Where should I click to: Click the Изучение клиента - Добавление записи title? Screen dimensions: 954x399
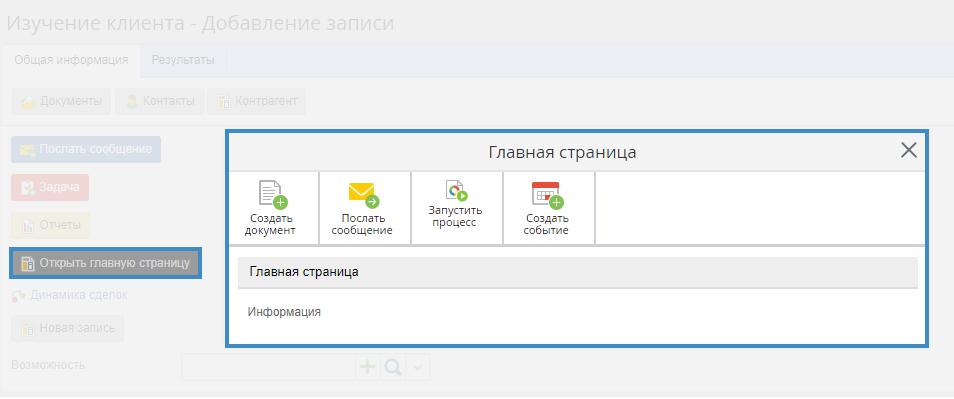200,23
